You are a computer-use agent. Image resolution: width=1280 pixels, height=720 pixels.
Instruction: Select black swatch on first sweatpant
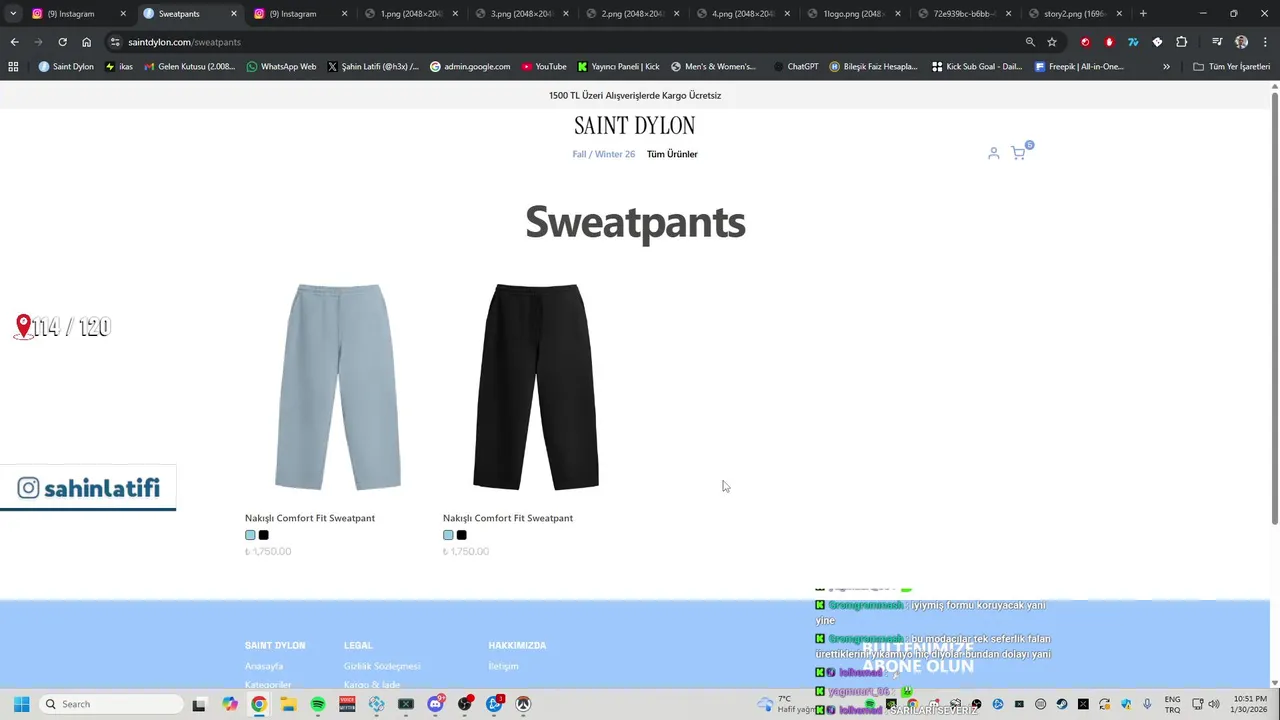[x=264, y=535]
